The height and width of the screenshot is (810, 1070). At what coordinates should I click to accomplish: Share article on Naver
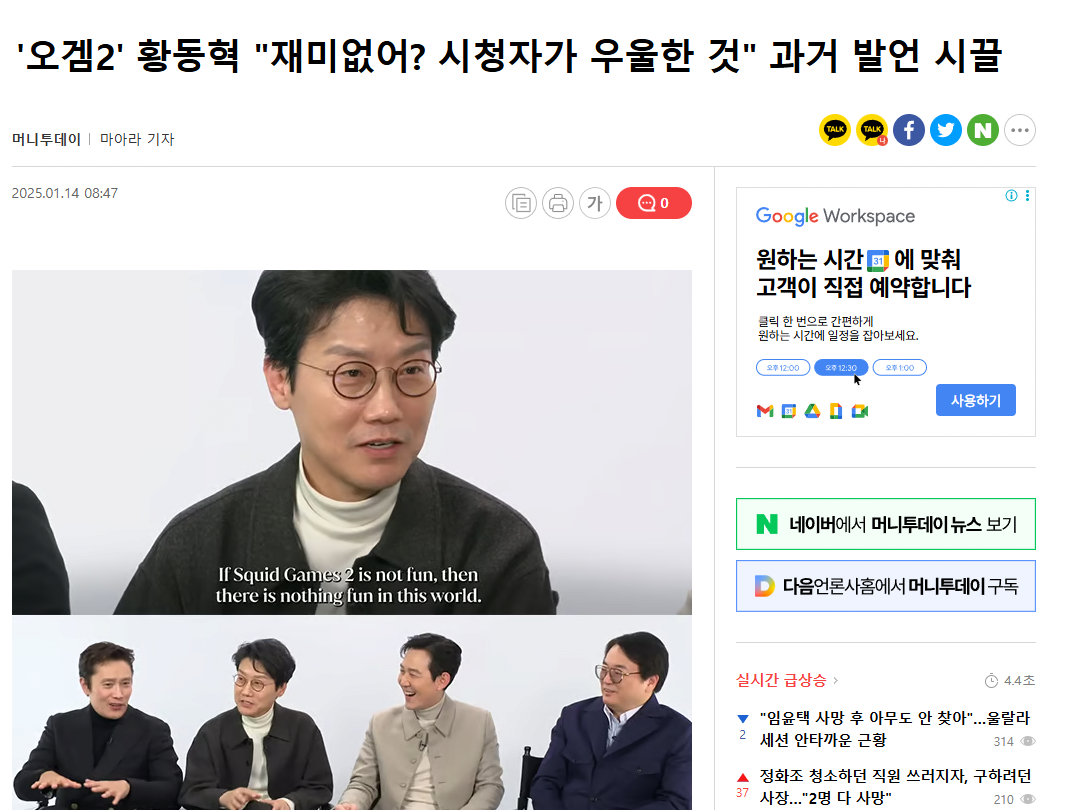click(x=983, y=130)
